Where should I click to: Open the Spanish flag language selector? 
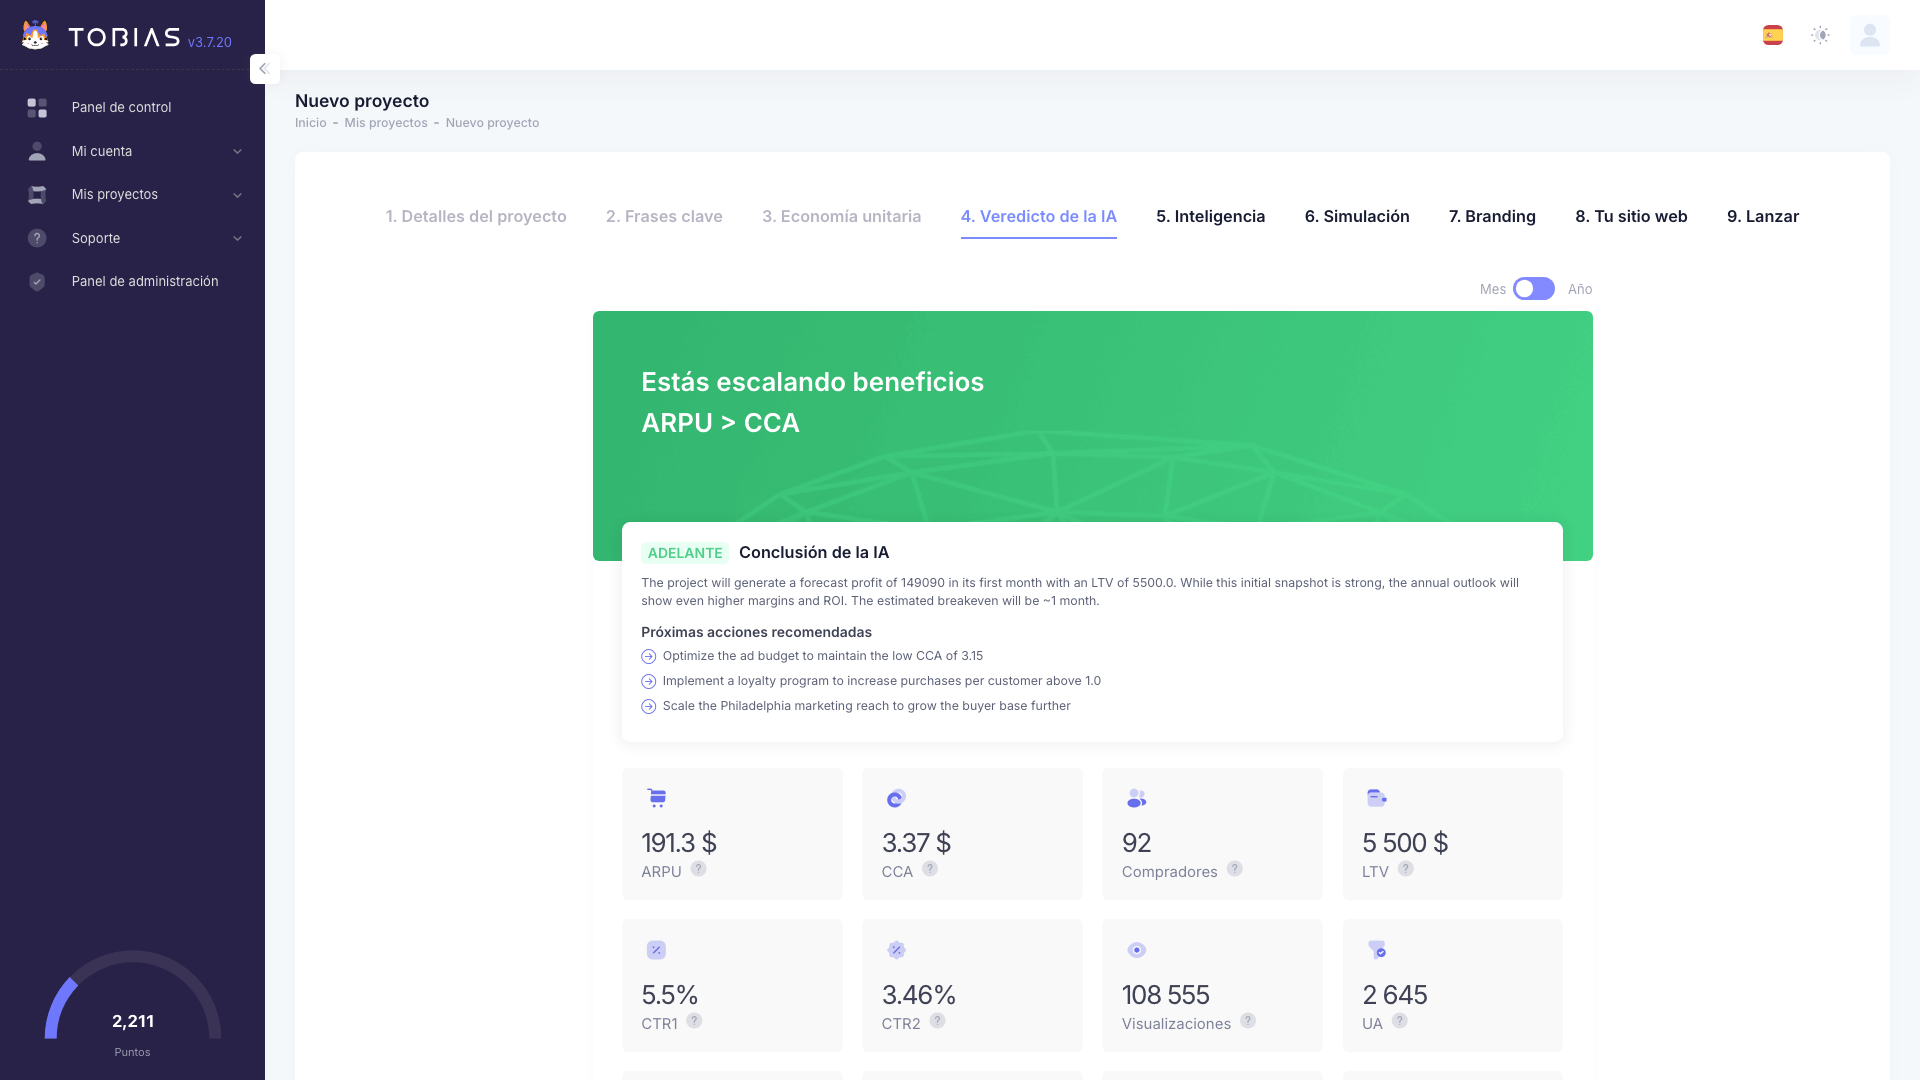tap(1773, 36)
